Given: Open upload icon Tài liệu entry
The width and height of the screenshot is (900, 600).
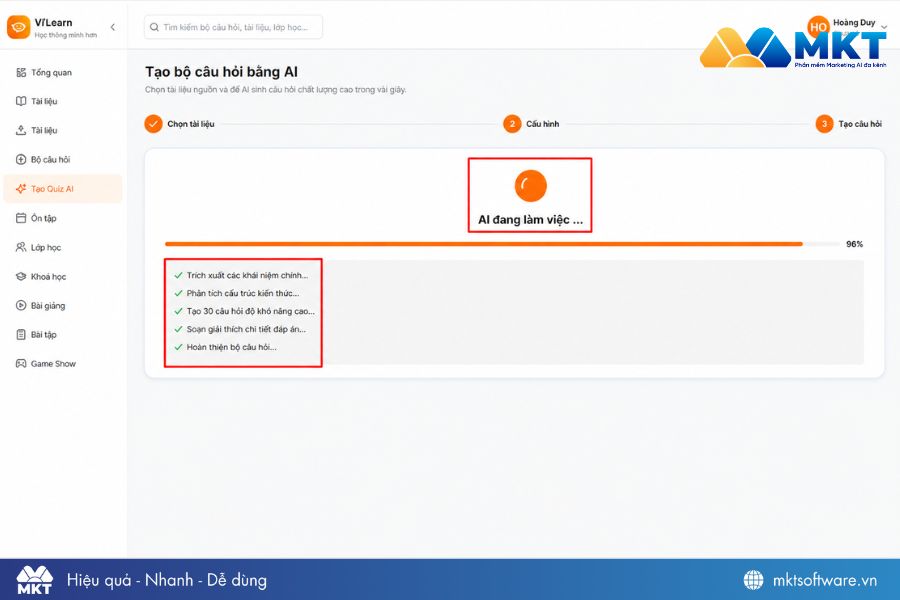Looking at the screenshot, I should click(x=21, y=130).
